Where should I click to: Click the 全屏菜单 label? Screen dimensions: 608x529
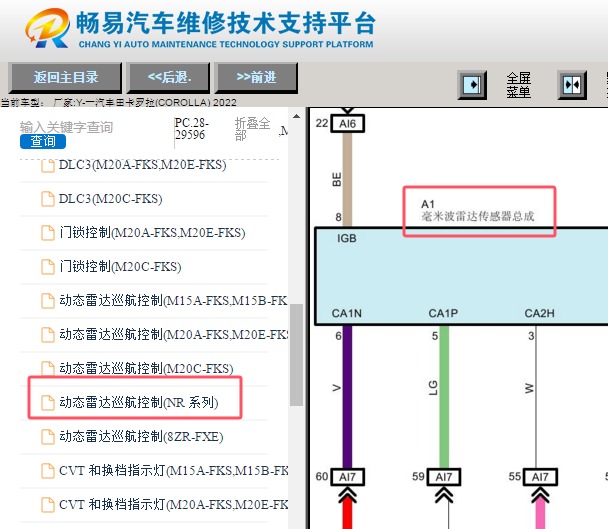(518, 85)
